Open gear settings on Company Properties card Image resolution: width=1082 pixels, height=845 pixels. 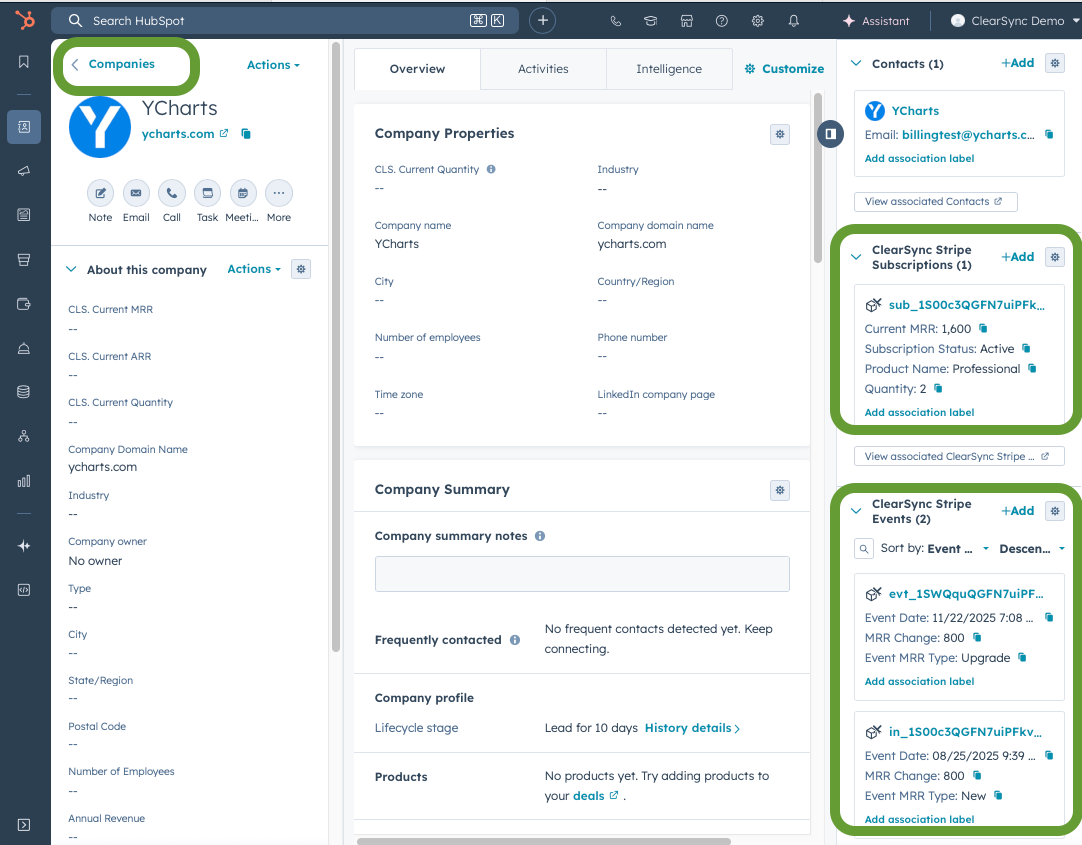(x=780, y=134)
